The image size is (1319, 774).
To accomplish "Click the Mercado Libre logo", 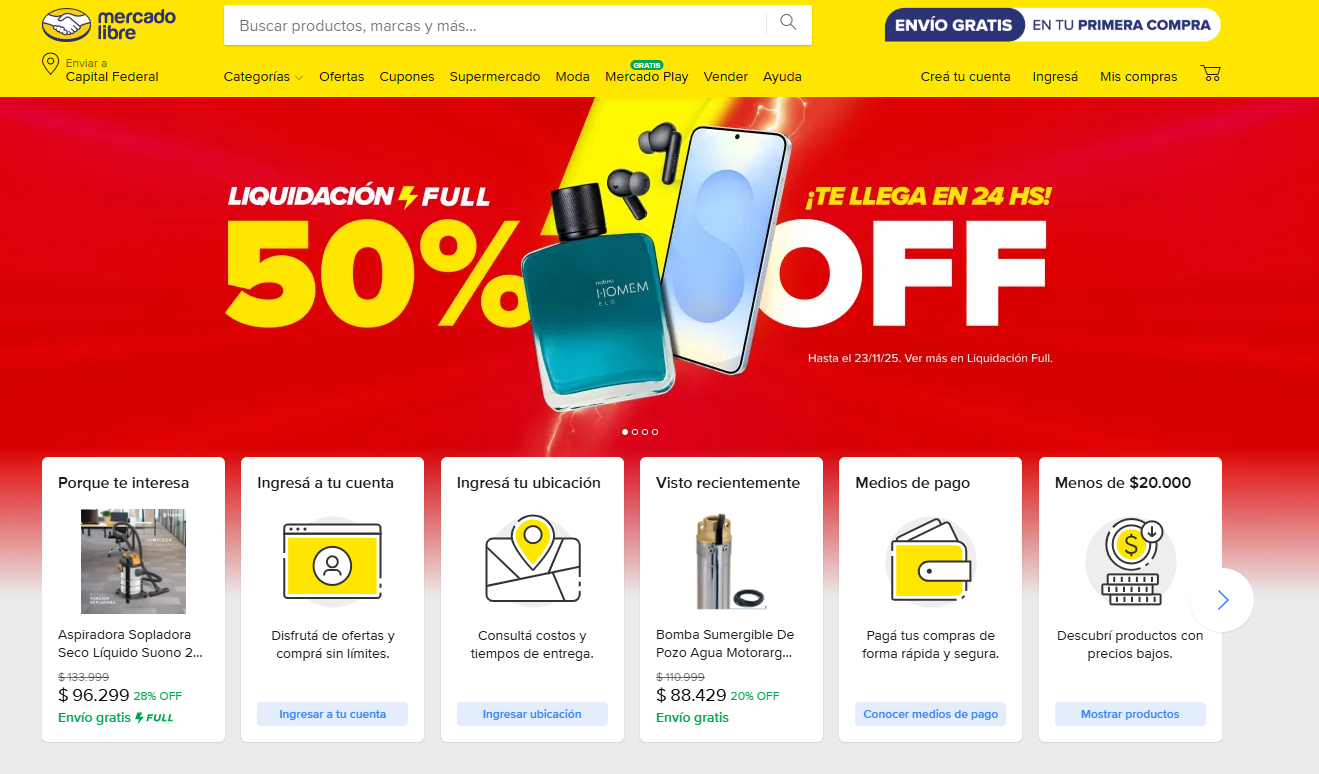I will click(109, 25).
